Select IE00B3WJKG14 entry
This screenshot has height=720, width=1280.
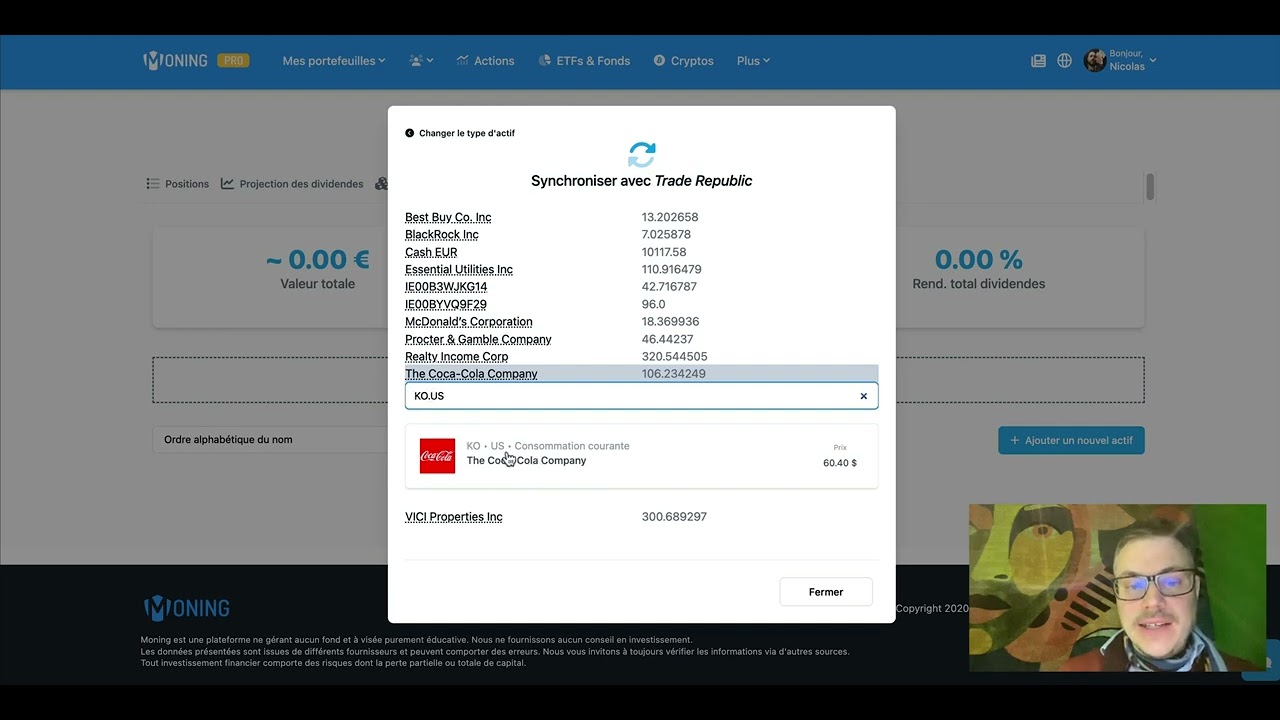[446, 287]
